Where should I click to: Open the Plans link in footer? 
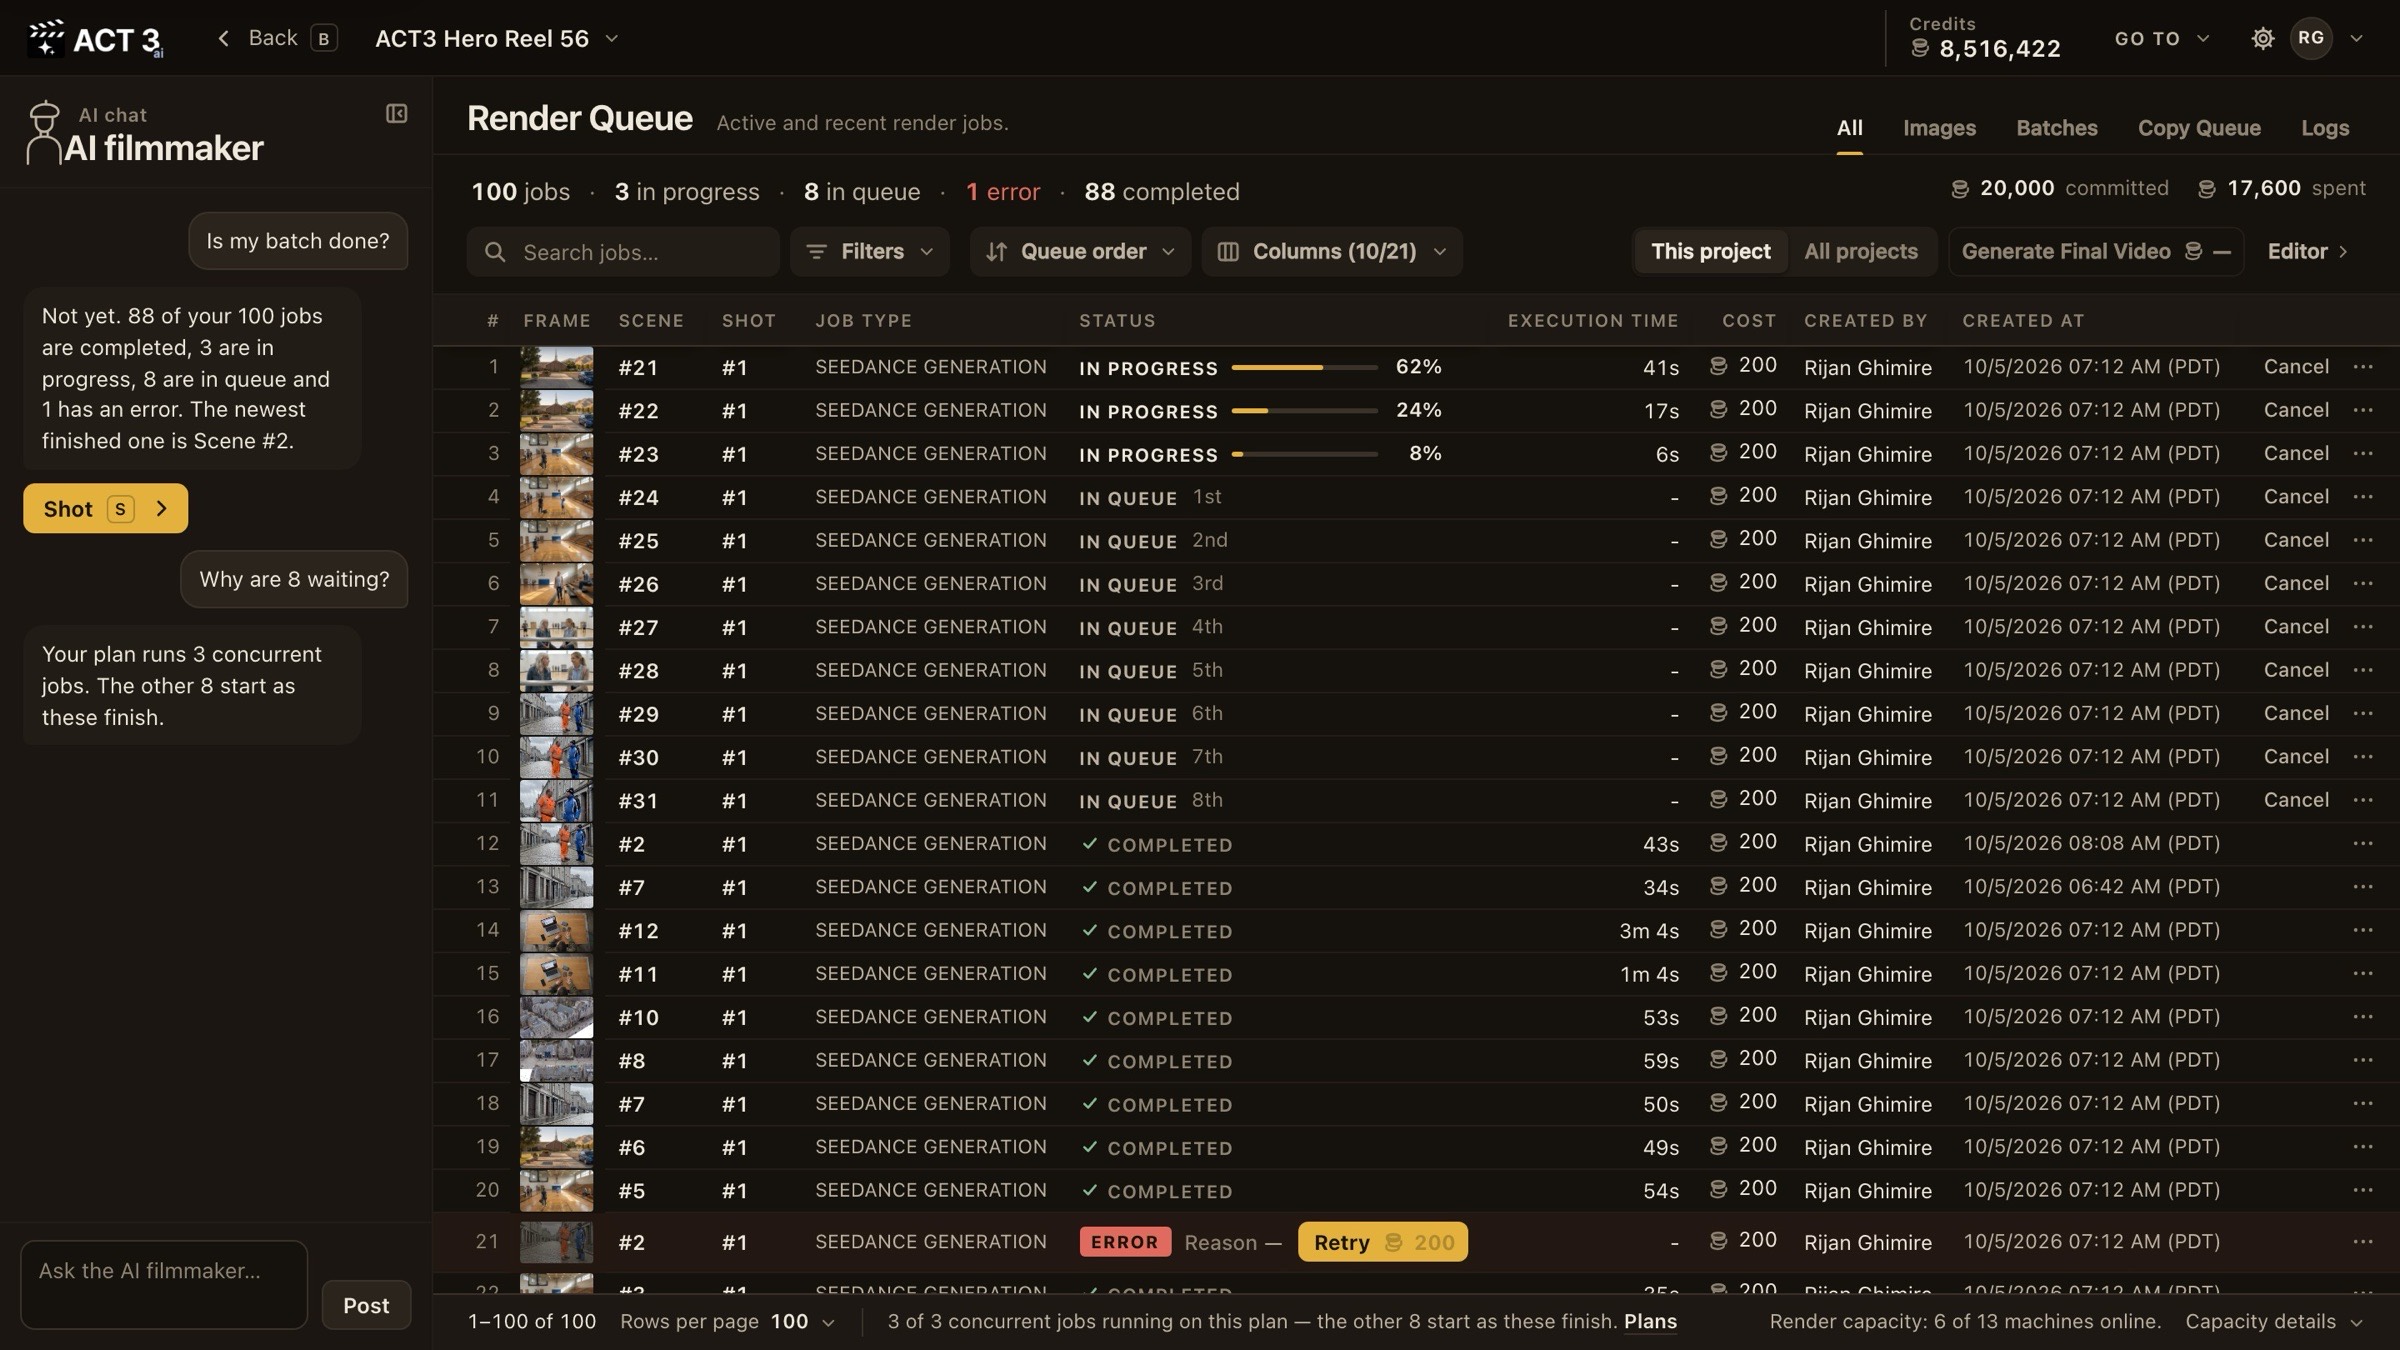pyautogui.click(x=1650, y=1322)
